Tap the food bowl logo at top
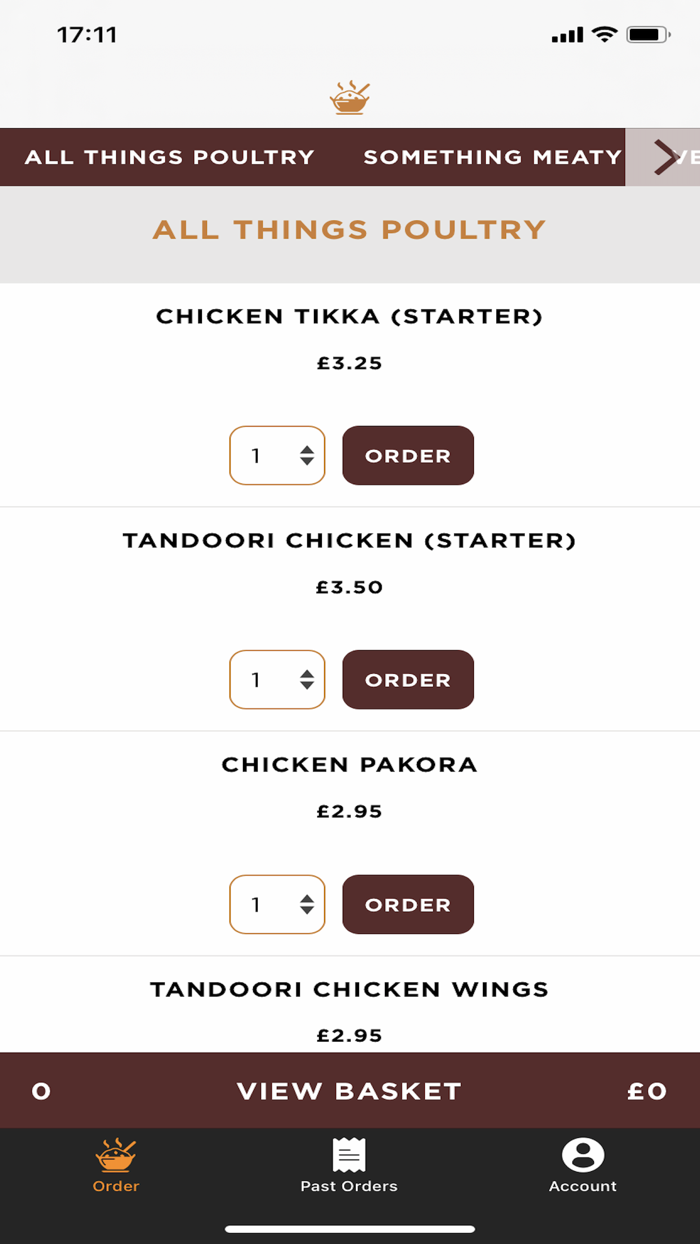700x1244 pixels. (x=350, y=98)
